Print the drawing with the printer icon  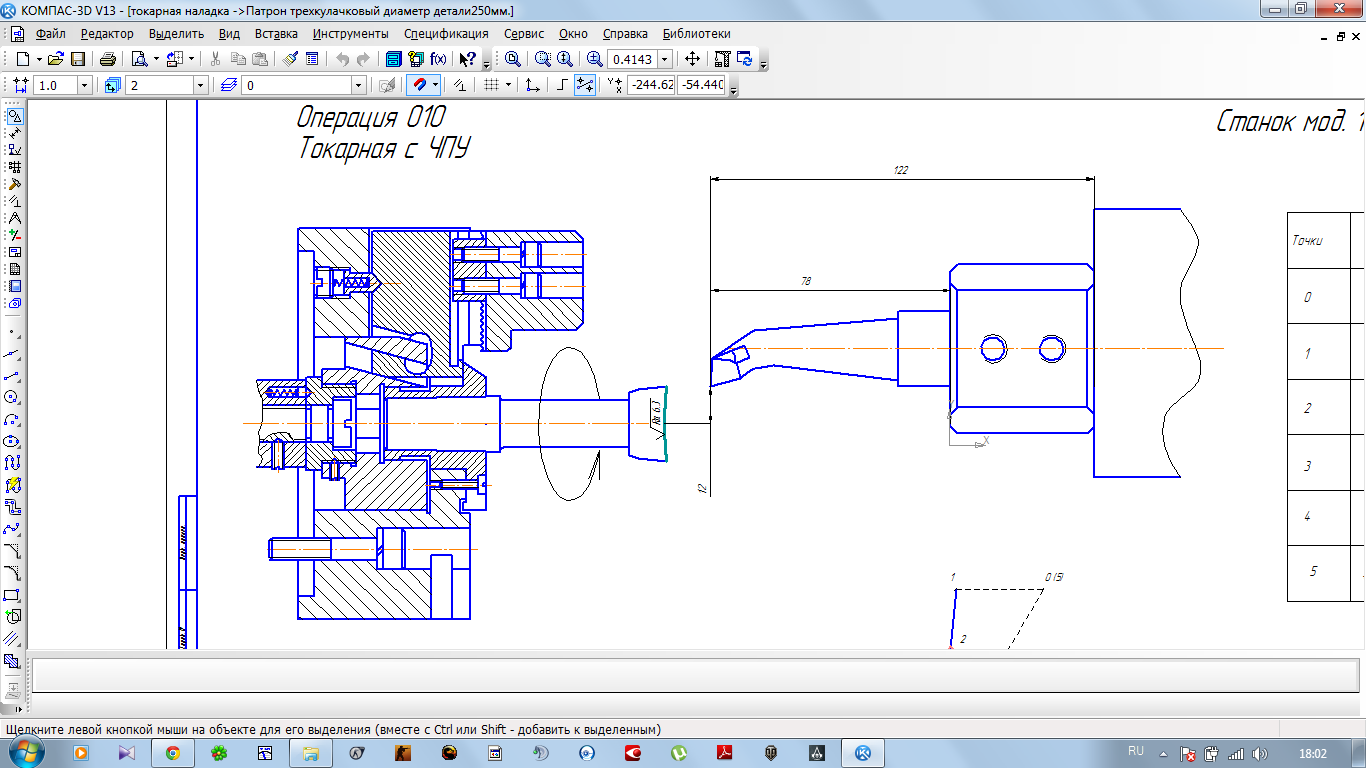coord(108,59)
